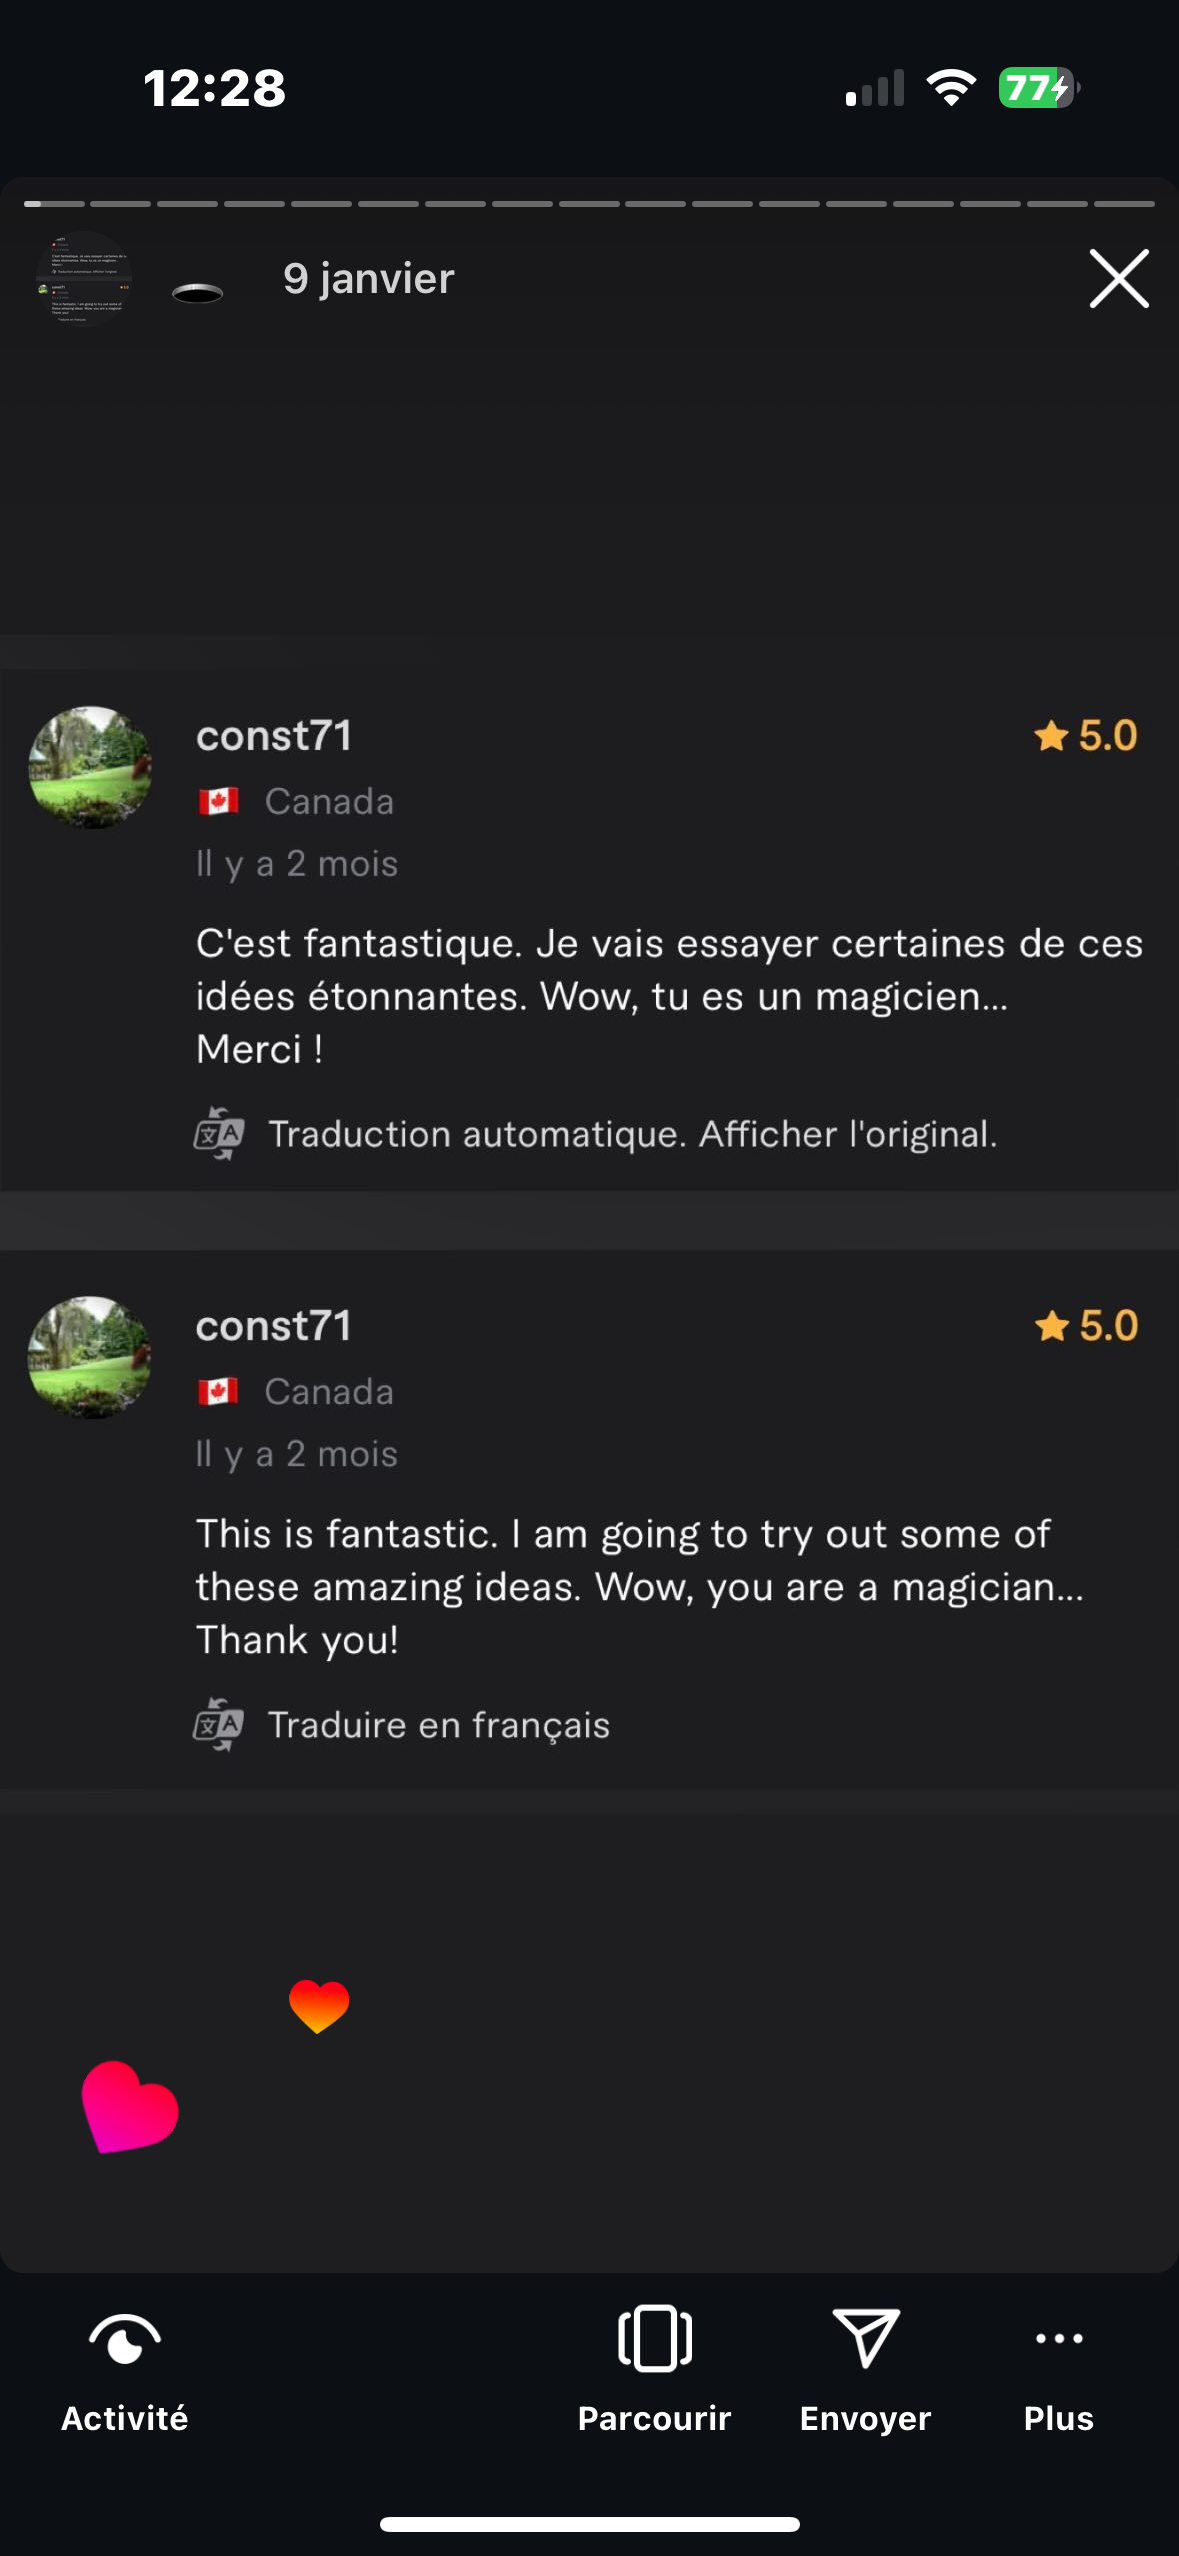Screen dimensions: 1179x2556
Task: Jump to the second story progress segment
Action: 120,204
